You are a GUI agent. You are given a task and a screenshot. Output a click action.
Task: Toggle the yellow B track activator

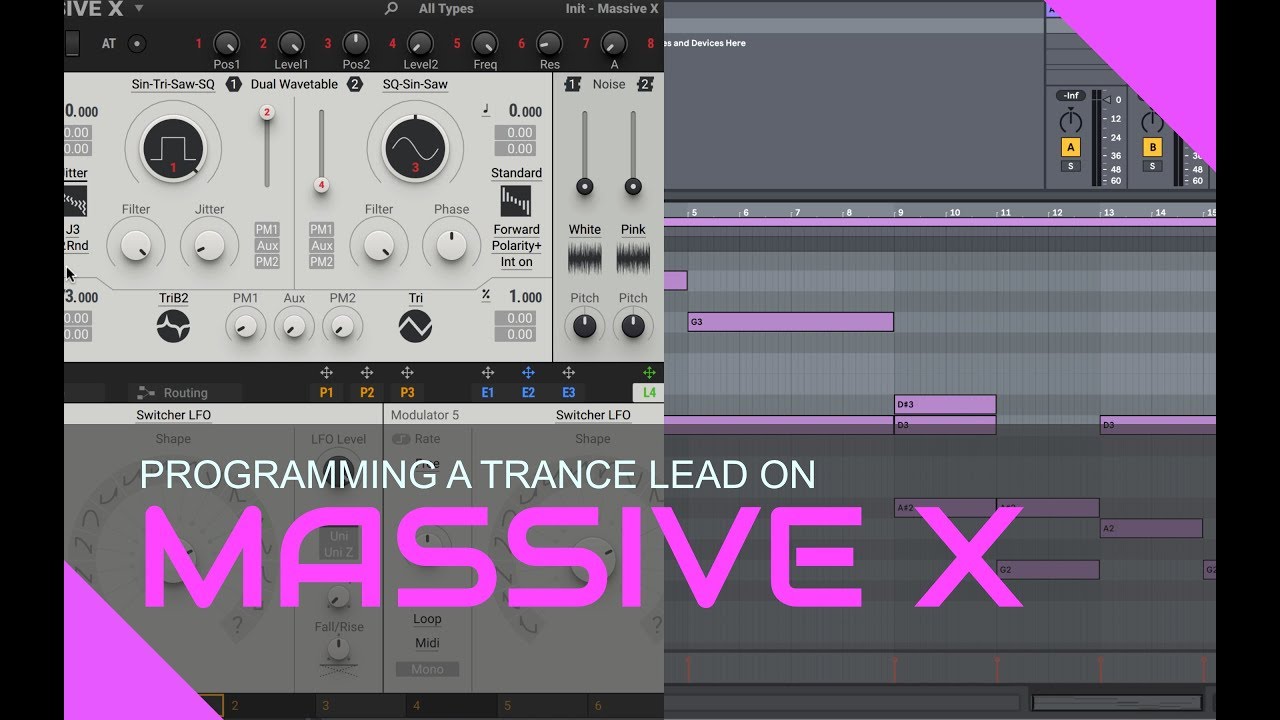pyautogui.click(x=1152, y=148)
